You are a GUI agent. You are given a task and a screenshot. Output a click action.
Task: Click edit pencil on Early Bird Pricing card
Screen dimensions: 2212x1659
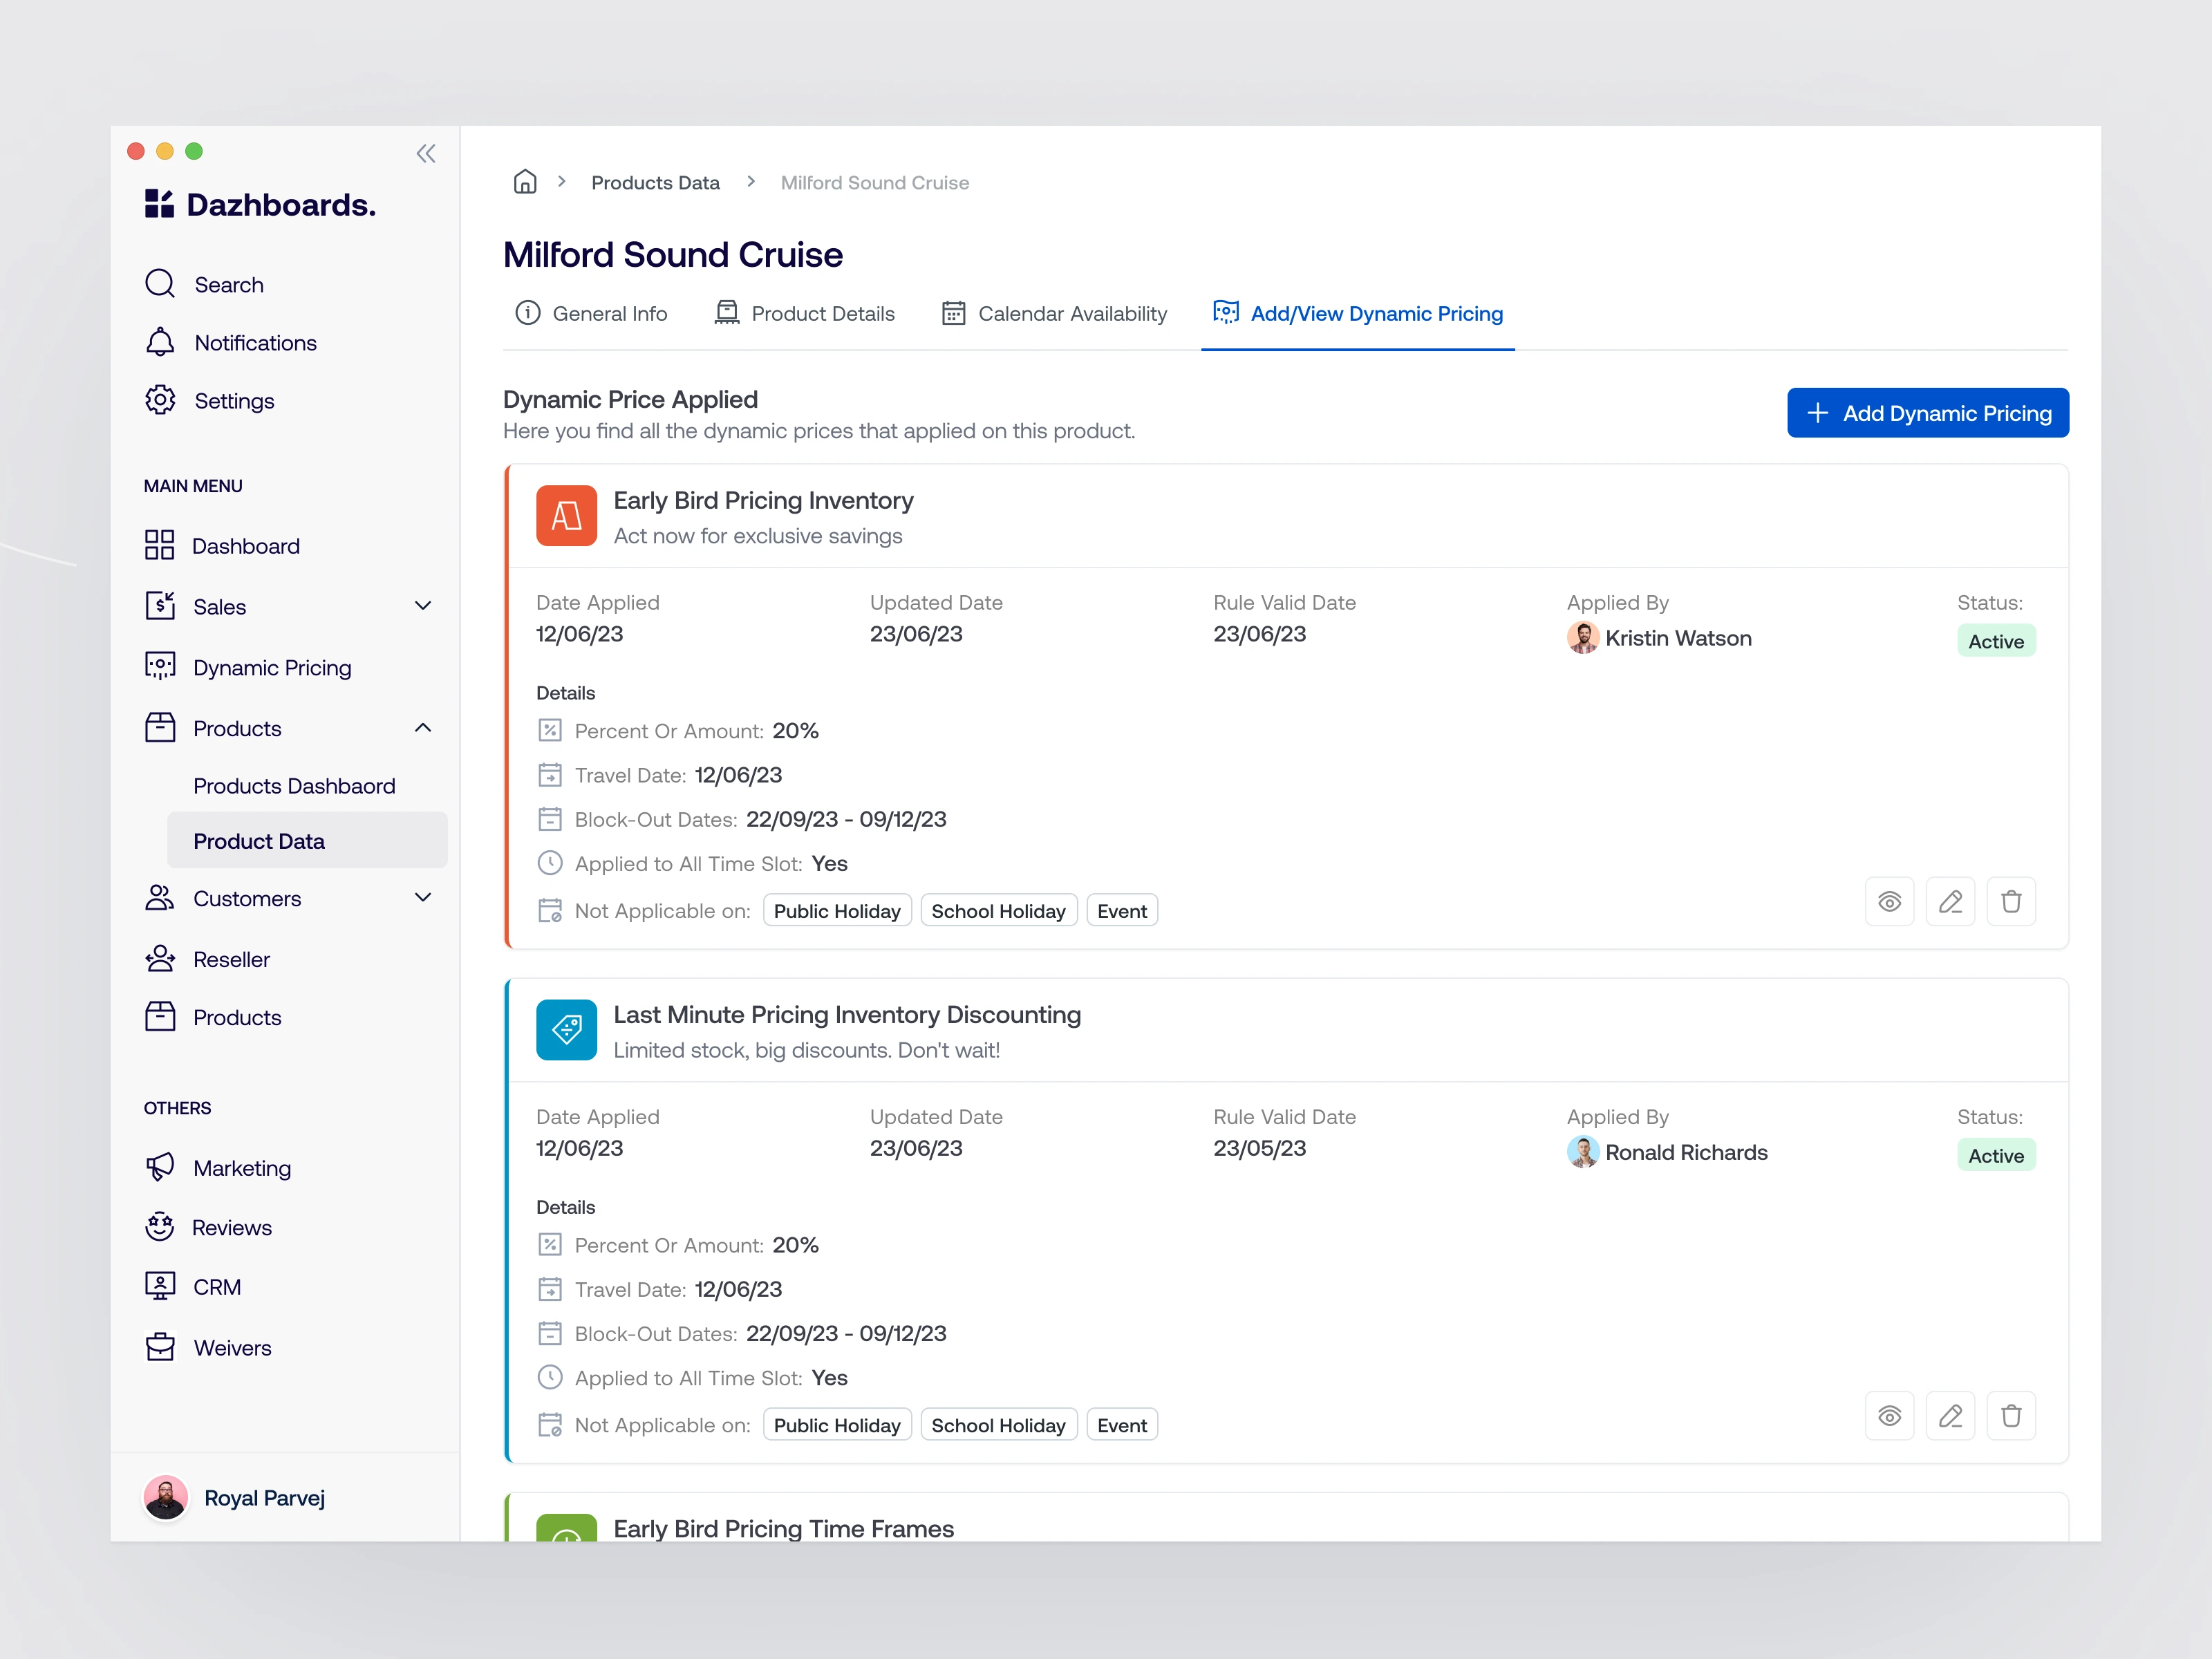point(1950,902)
